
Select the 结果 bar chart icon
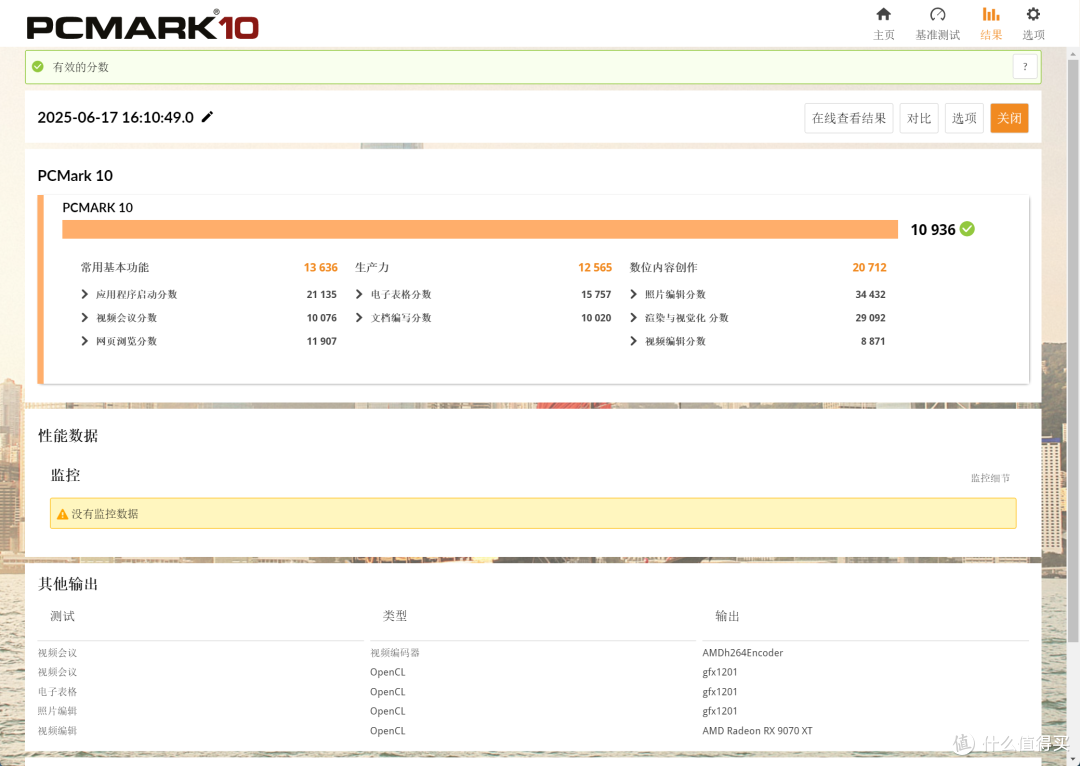point(990,14)
